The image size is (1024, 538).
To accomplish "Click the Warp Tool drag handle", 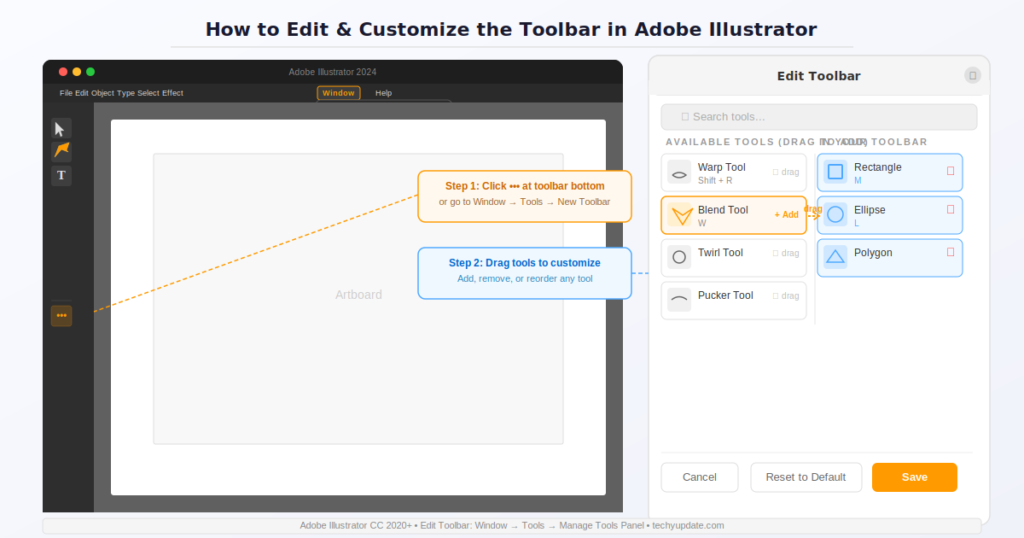I will pyautogui.click(x=786, y=172).
